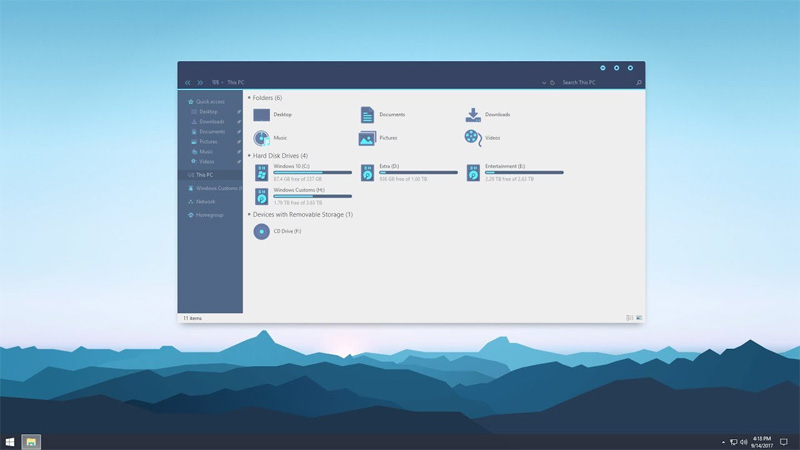800x450 pixels.
Task: Open the address bar history dropdown
Action: click(544, 83)
